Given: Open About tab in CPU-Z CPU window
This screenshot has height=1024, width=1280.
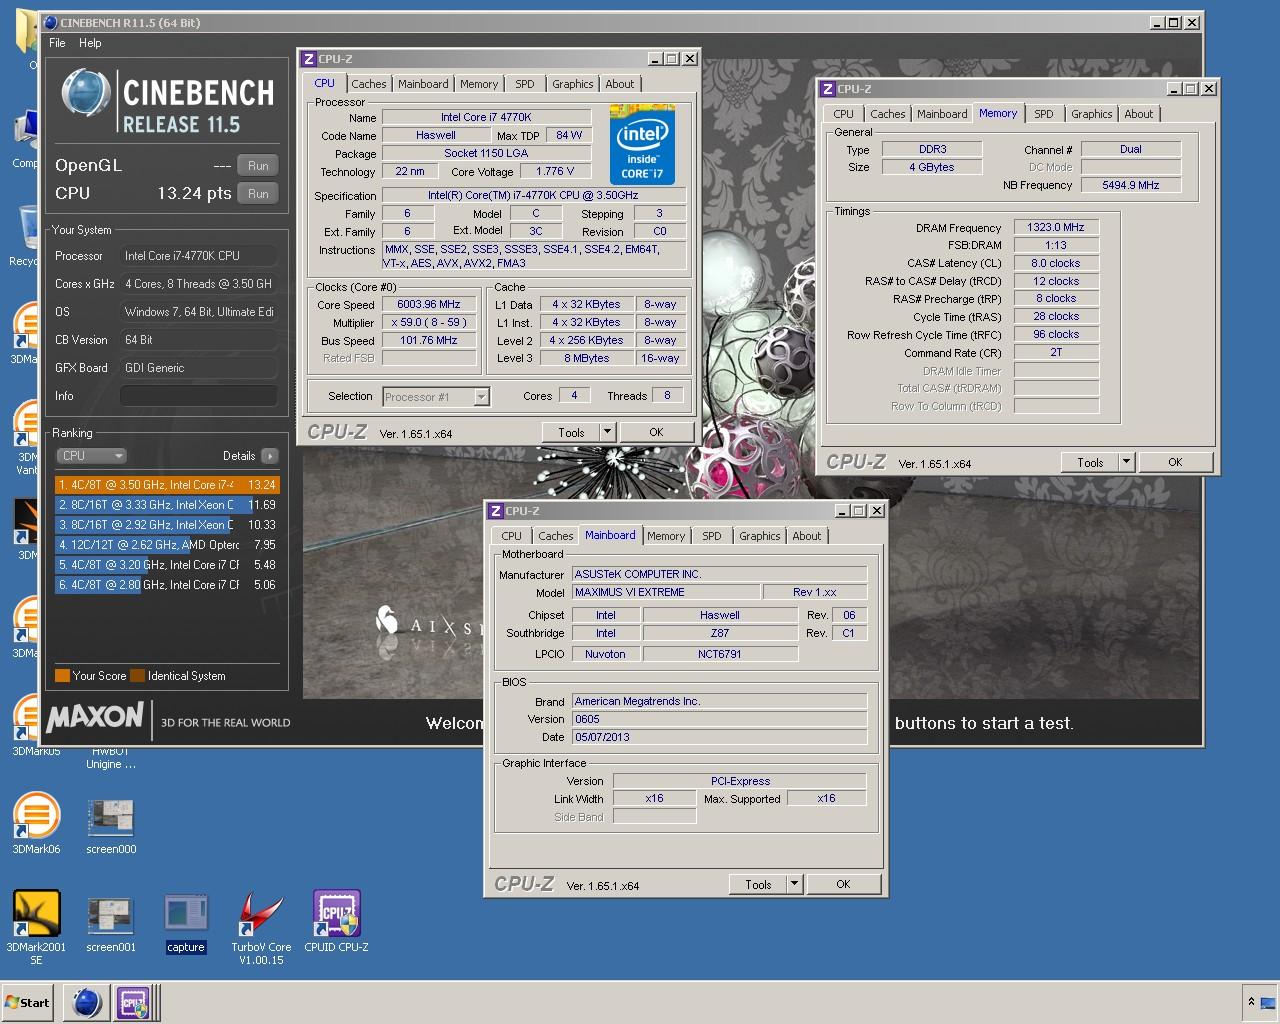Looking at the screenshot, I should coord(620,84).
